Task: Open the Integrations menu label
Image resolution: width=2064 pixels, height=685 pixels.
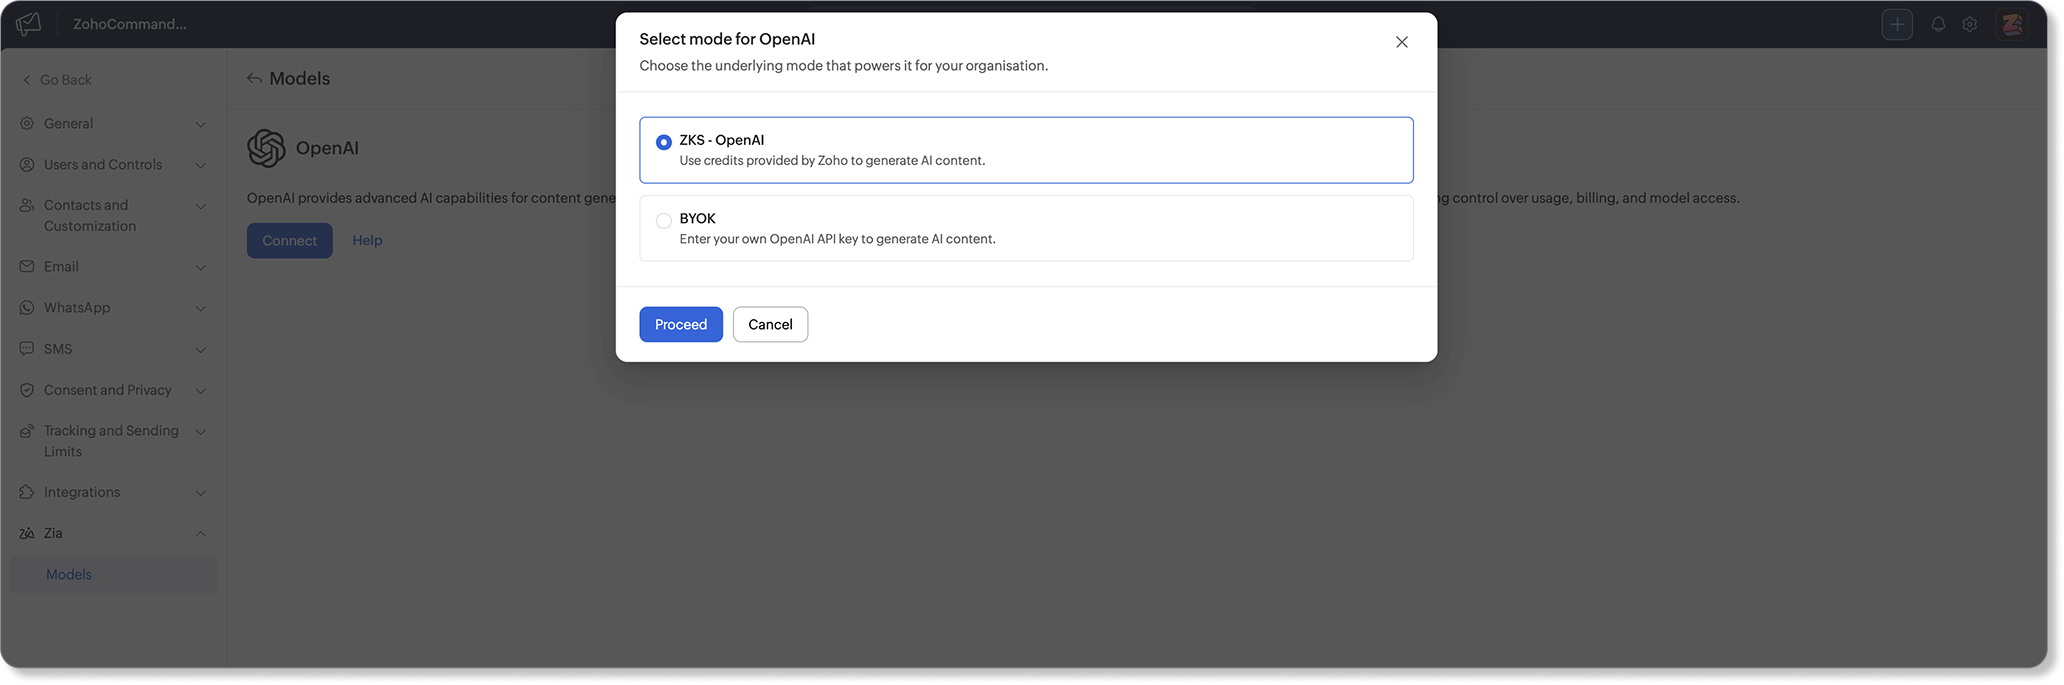Action: pos(82,493)
